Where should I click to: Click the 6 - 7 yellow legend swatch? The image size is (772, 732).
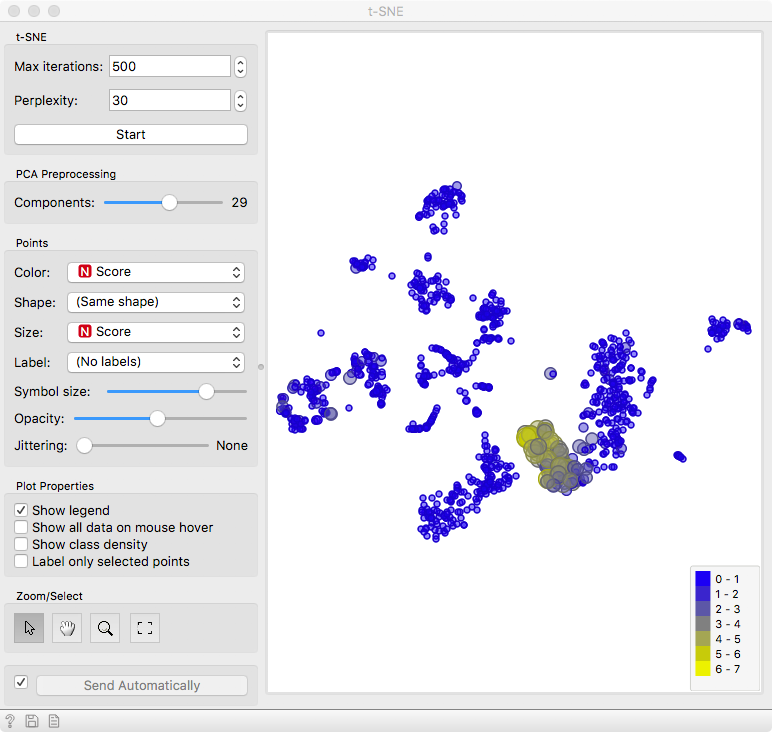point(703,669)
